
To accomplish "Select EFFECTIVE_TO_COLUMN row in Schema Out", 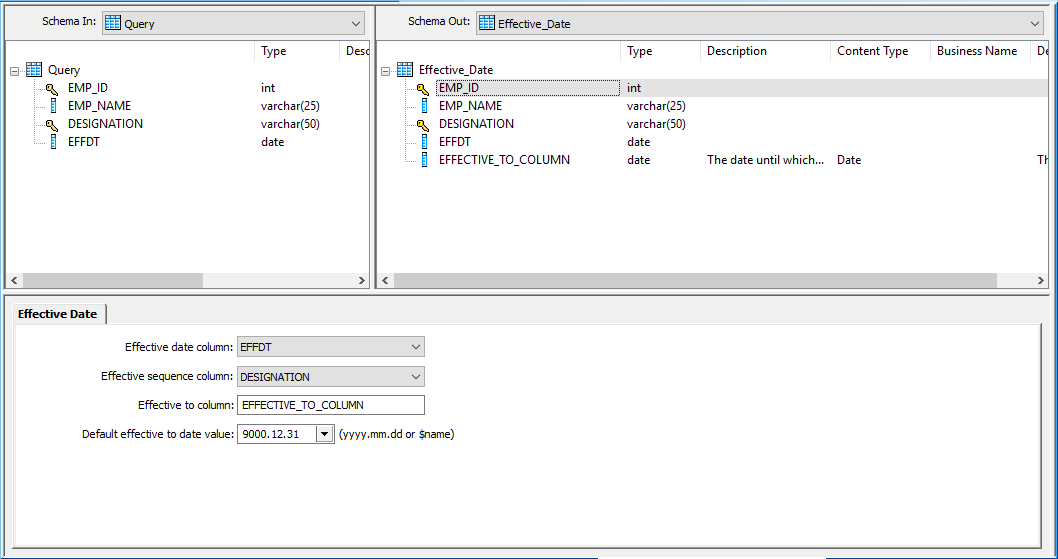I will [x=712, y=160].
